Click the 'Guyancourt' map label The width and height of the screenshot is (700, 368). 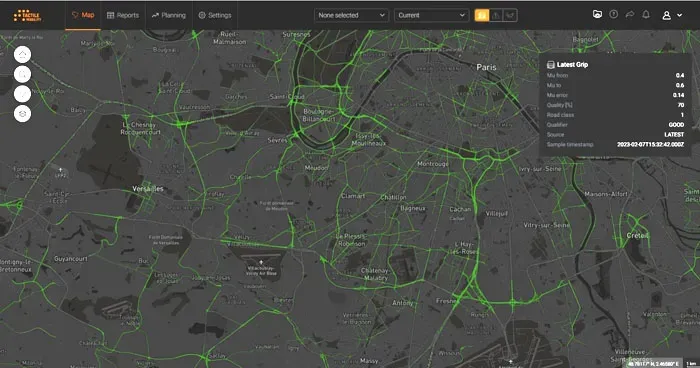click(71, 259)
